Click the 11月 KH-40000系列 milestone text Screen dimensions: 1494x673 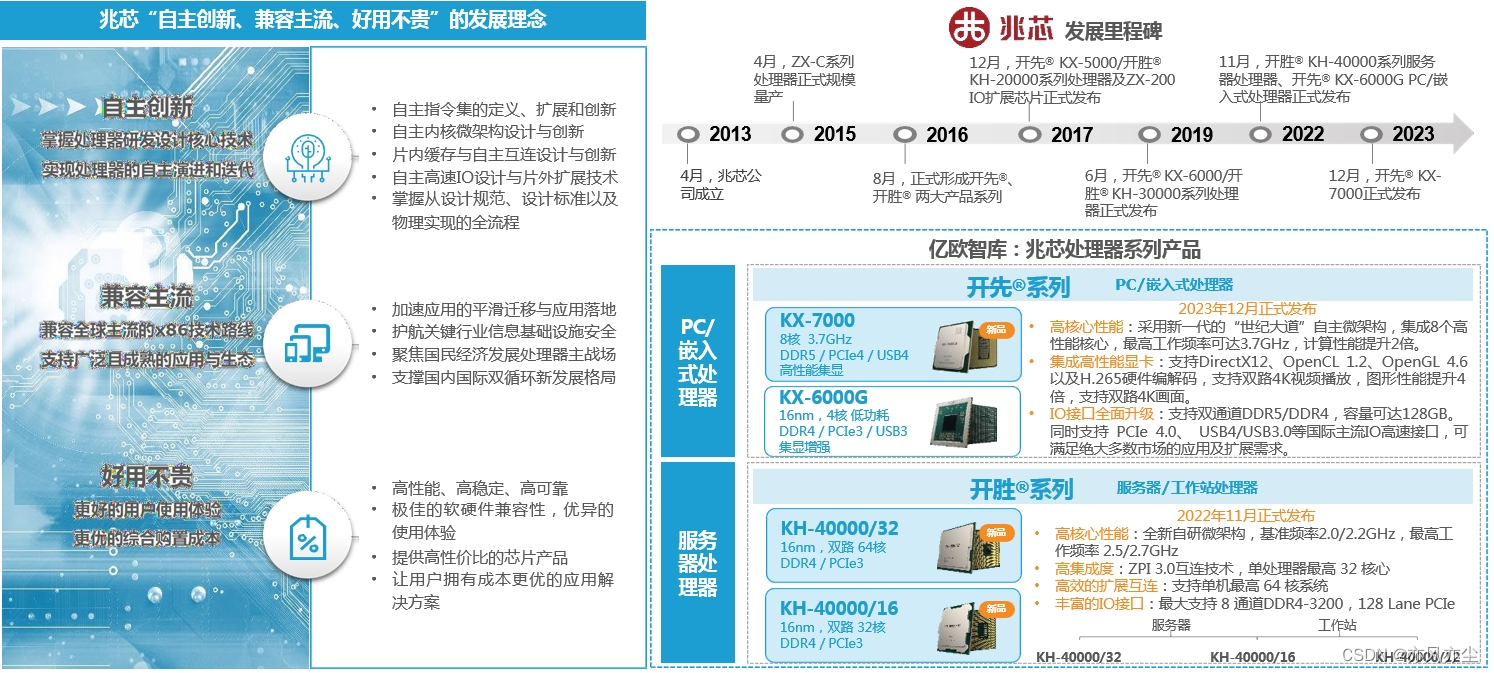tap(1333, 79)
